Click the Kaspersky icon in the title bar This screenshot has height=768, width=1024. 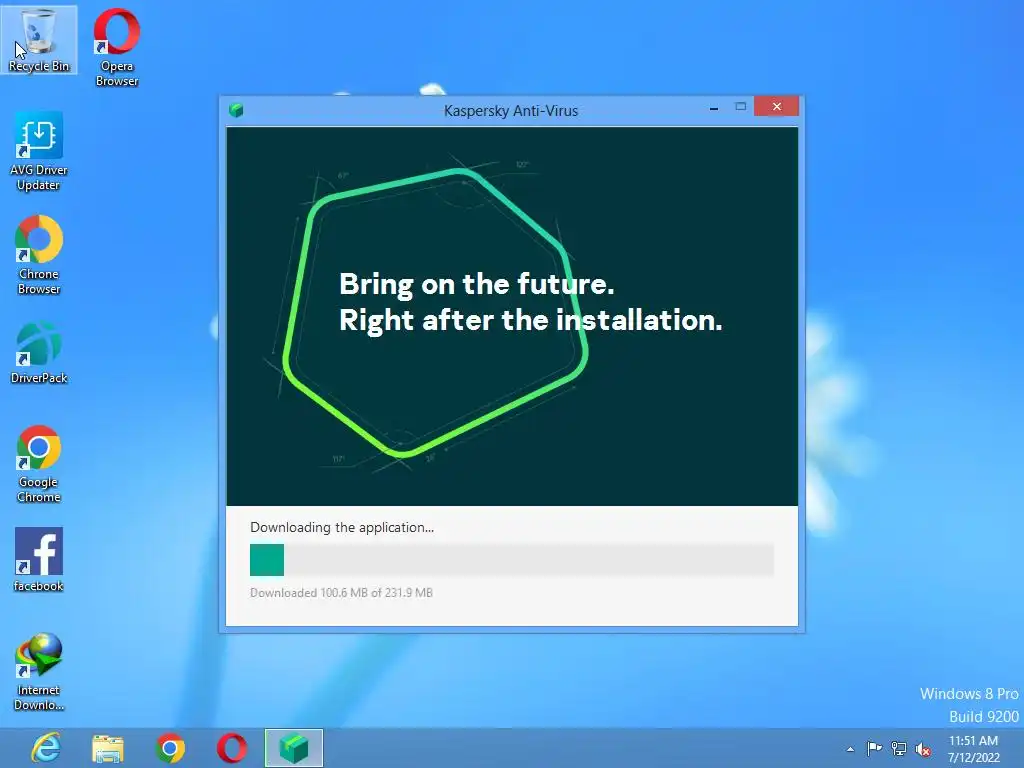click(236, 110)
